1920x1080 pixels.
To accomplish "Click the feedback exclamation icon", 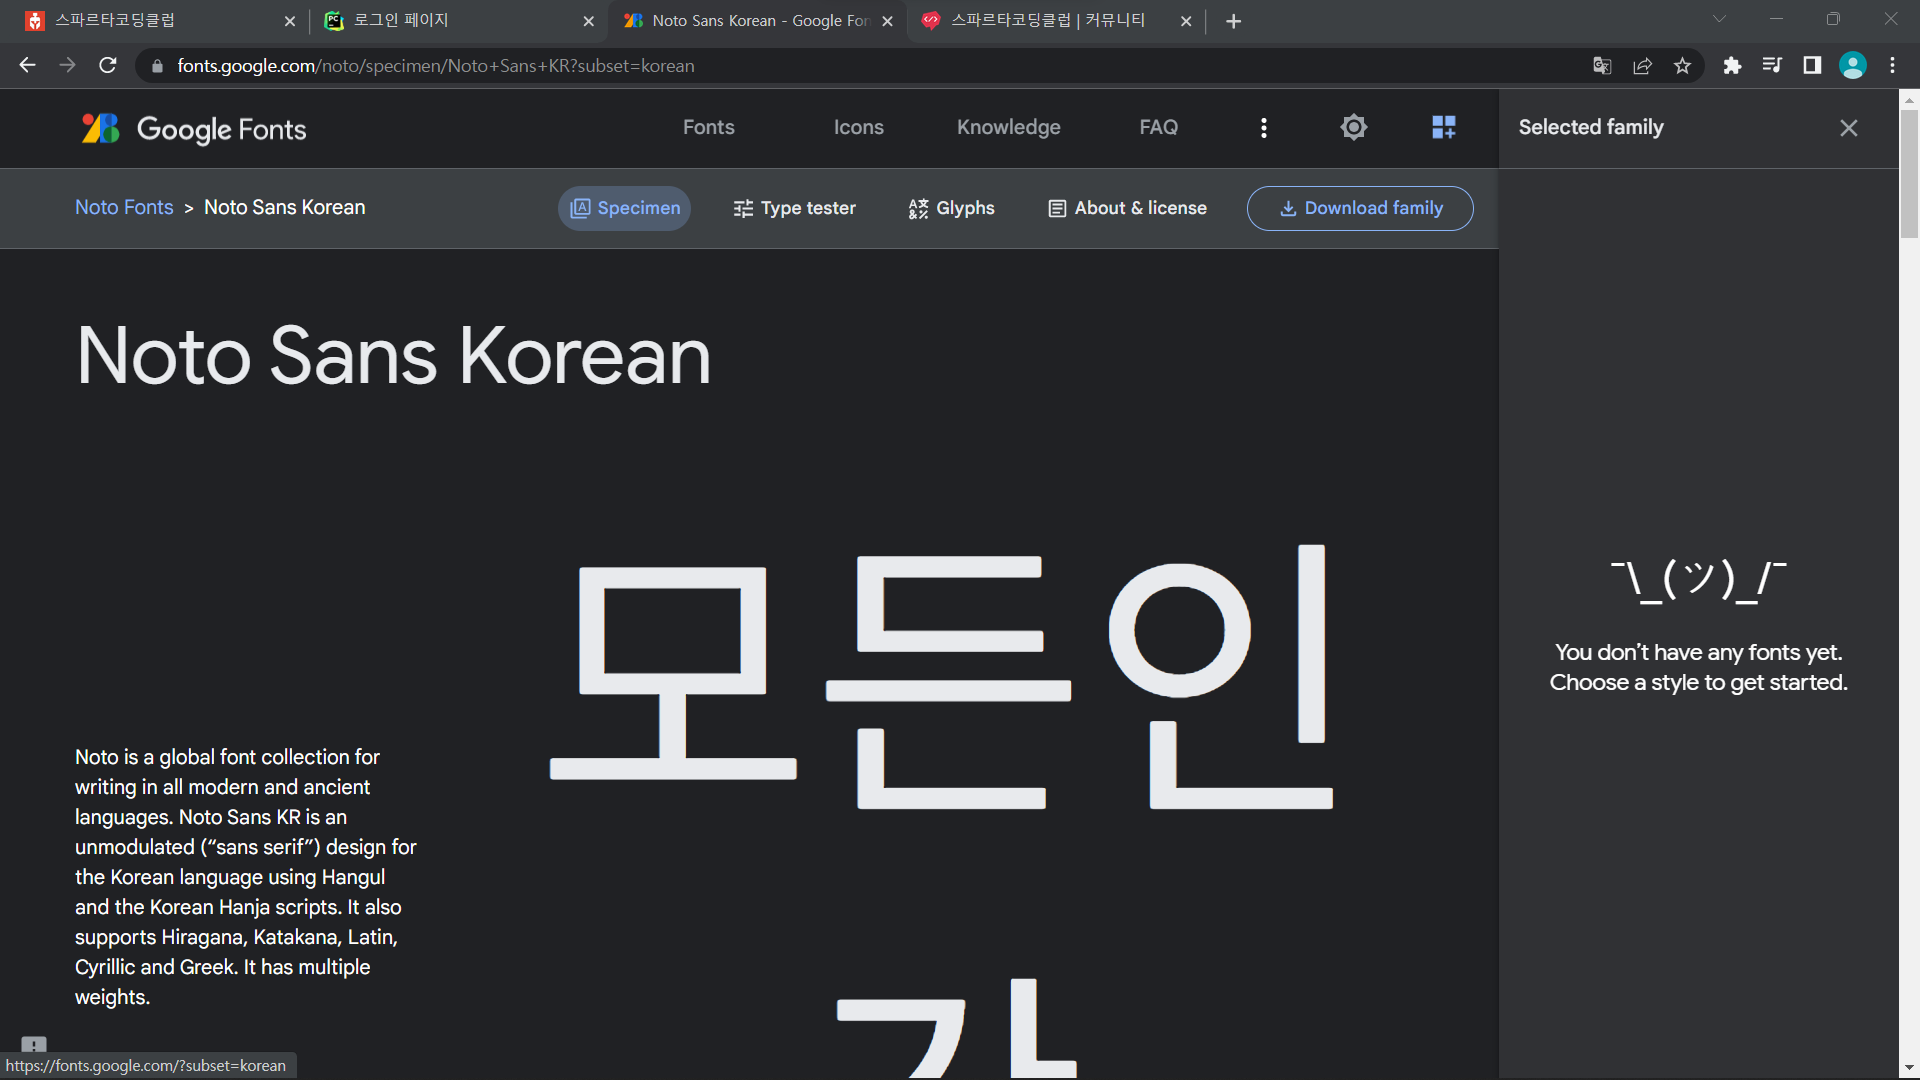I will (34, 1045).
